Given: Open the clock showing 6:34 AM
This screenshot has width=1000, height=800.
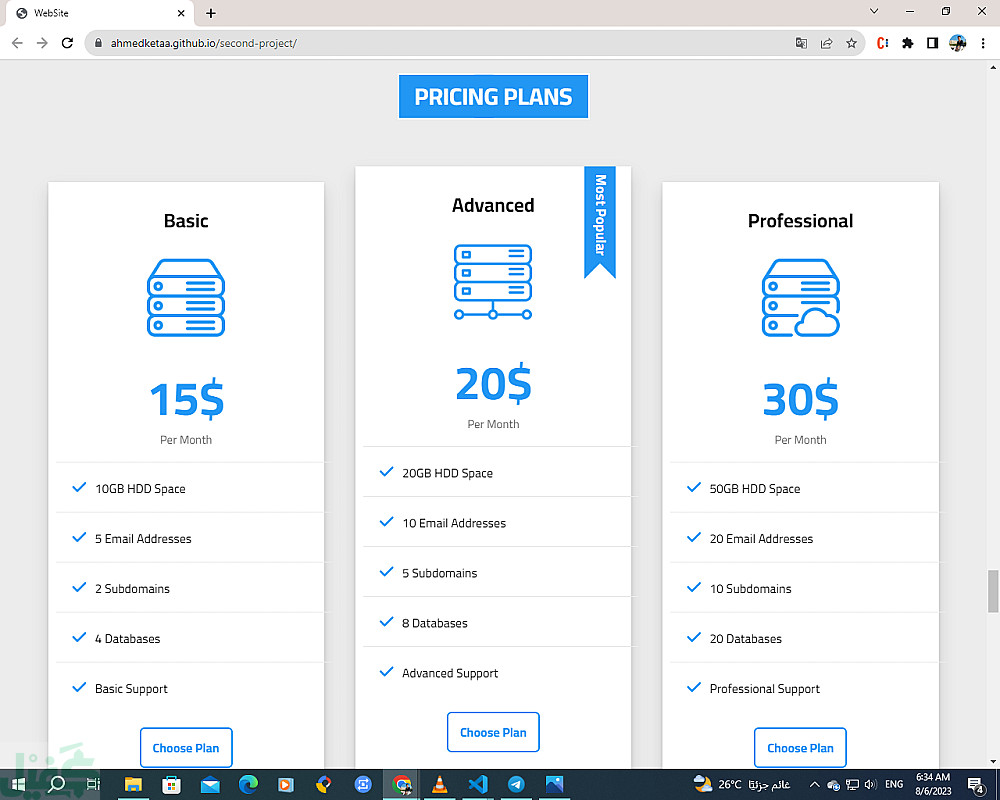Looking at the screenshot, I should 933,784.
